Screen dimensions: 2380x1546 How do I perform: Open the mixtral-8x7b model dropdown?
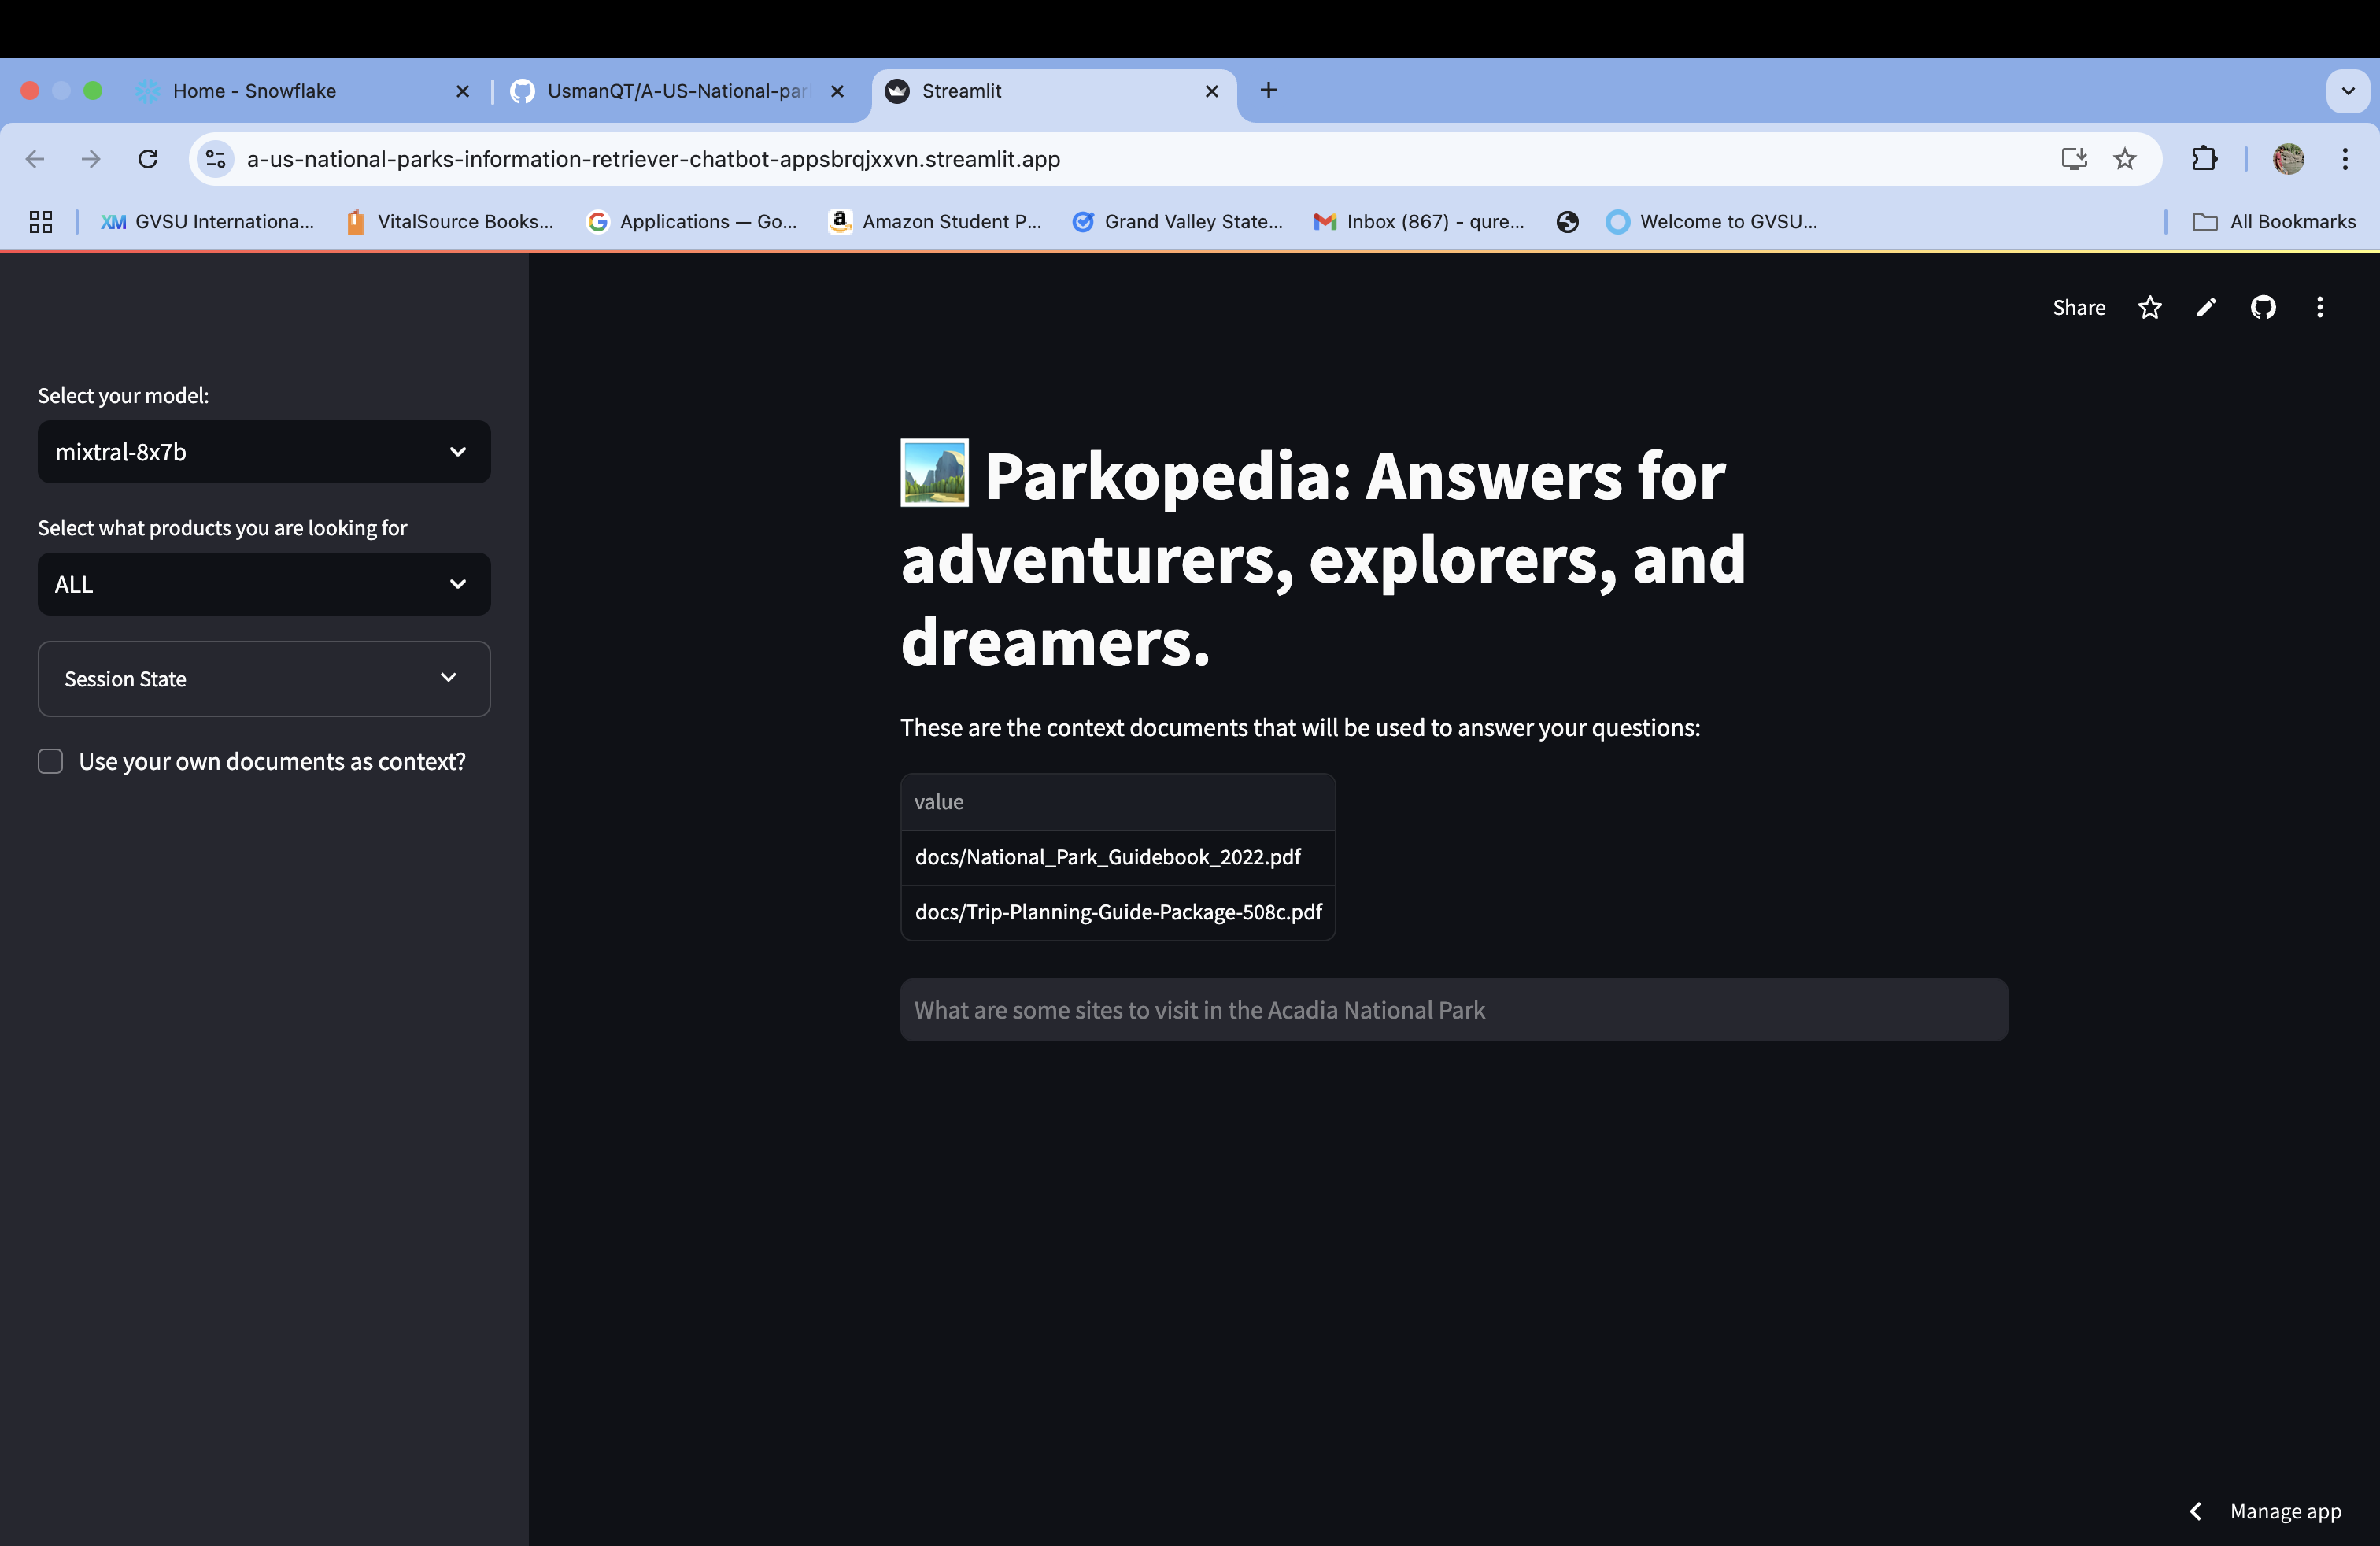(x=264, y=452)
